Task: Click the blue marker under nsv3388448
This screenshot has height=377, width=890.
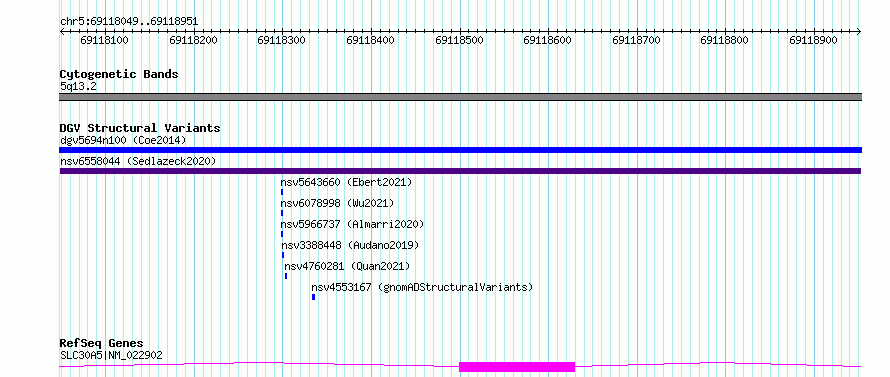Action: click(283, 255)
